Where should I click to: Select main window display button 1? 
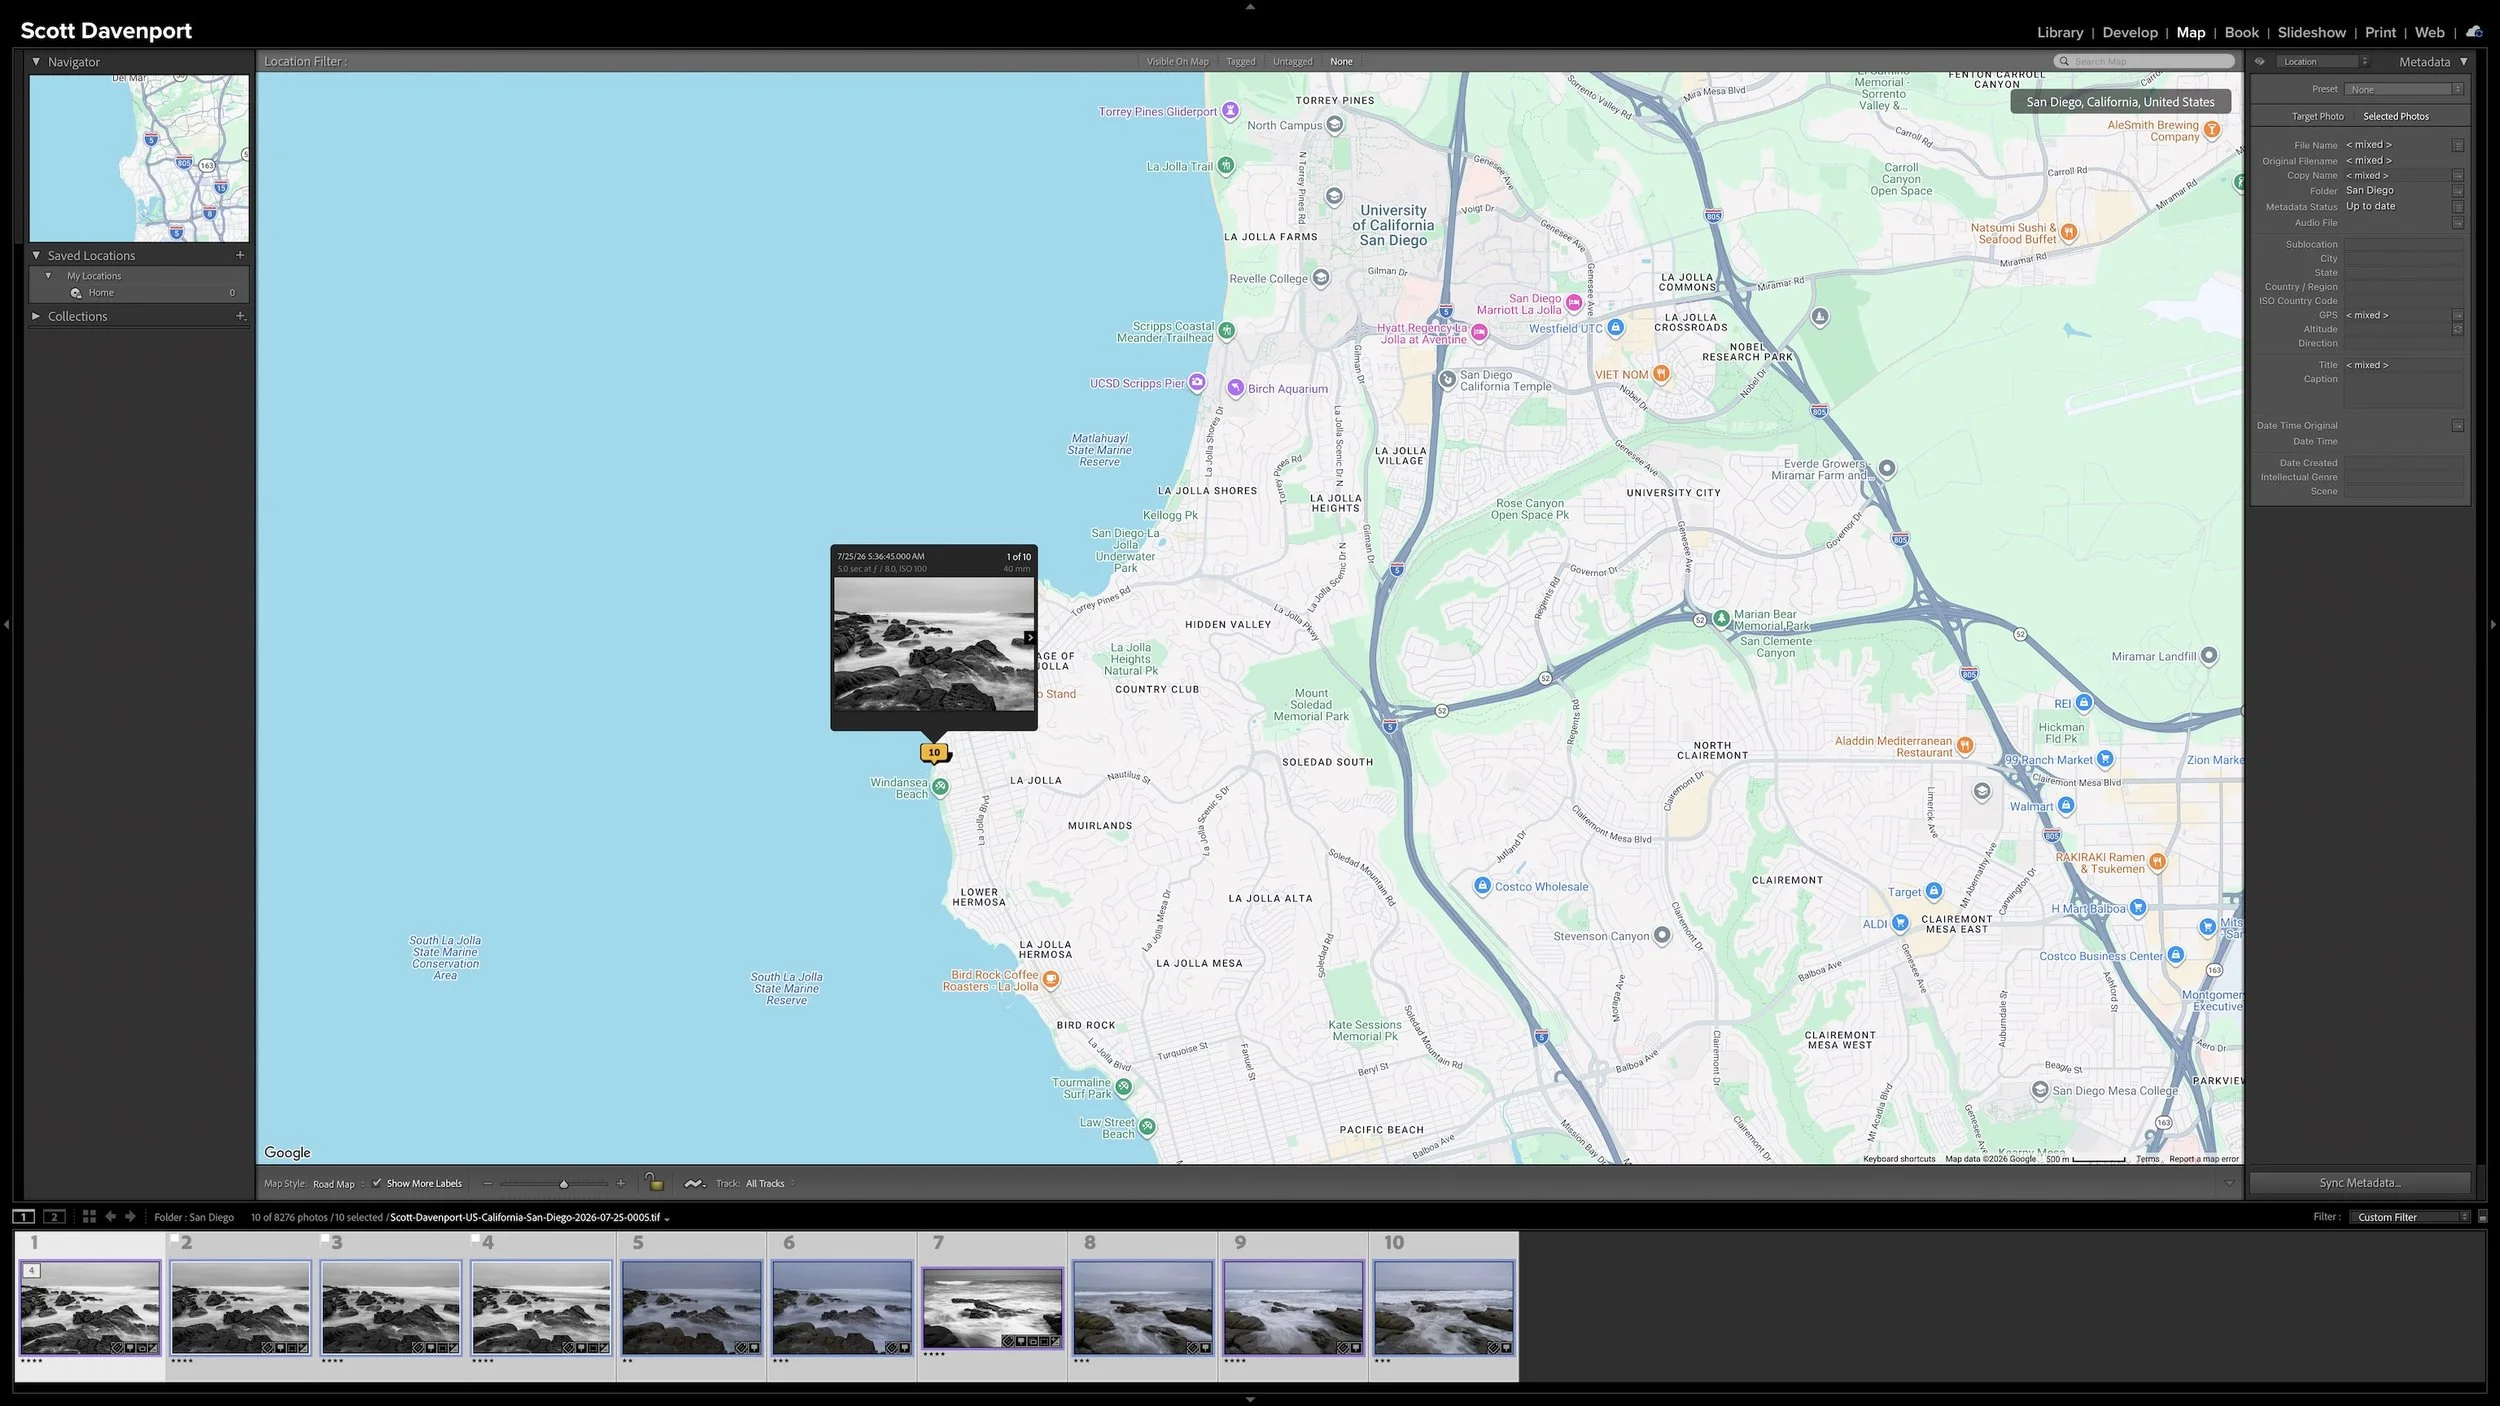coord(23,1216)
